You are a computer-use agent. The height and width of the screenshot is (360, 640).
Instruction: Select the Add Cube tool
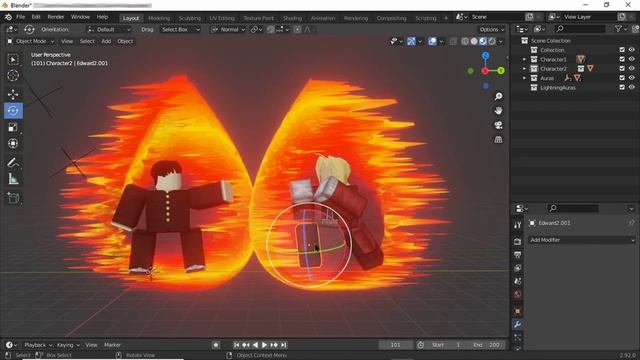tap(13, 198)
